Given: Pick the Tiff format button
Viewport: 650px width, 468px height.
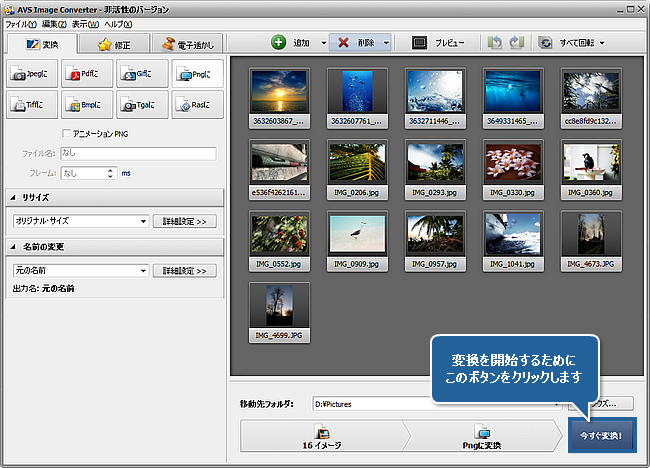Looking at the screenshot, I should pyautogui.click(x=32, y=104).
